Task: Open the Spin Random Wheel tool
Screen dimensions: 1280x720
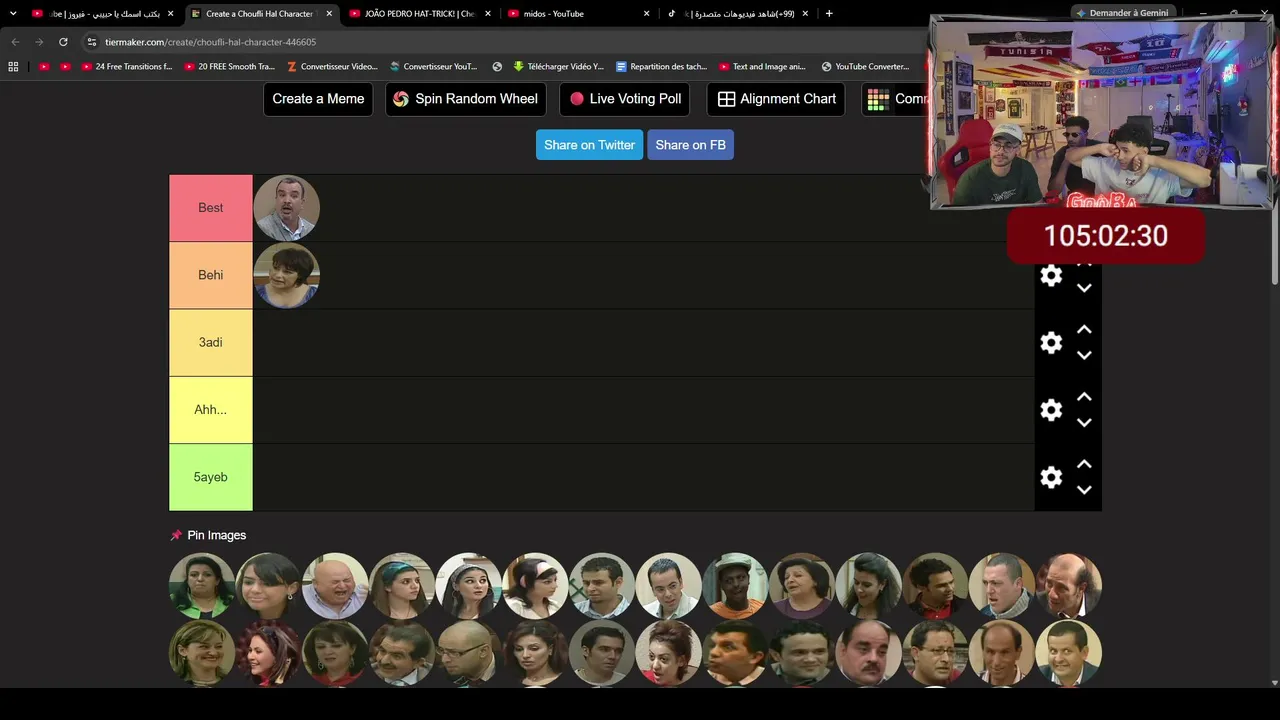Action: click(x=466, y=99)
